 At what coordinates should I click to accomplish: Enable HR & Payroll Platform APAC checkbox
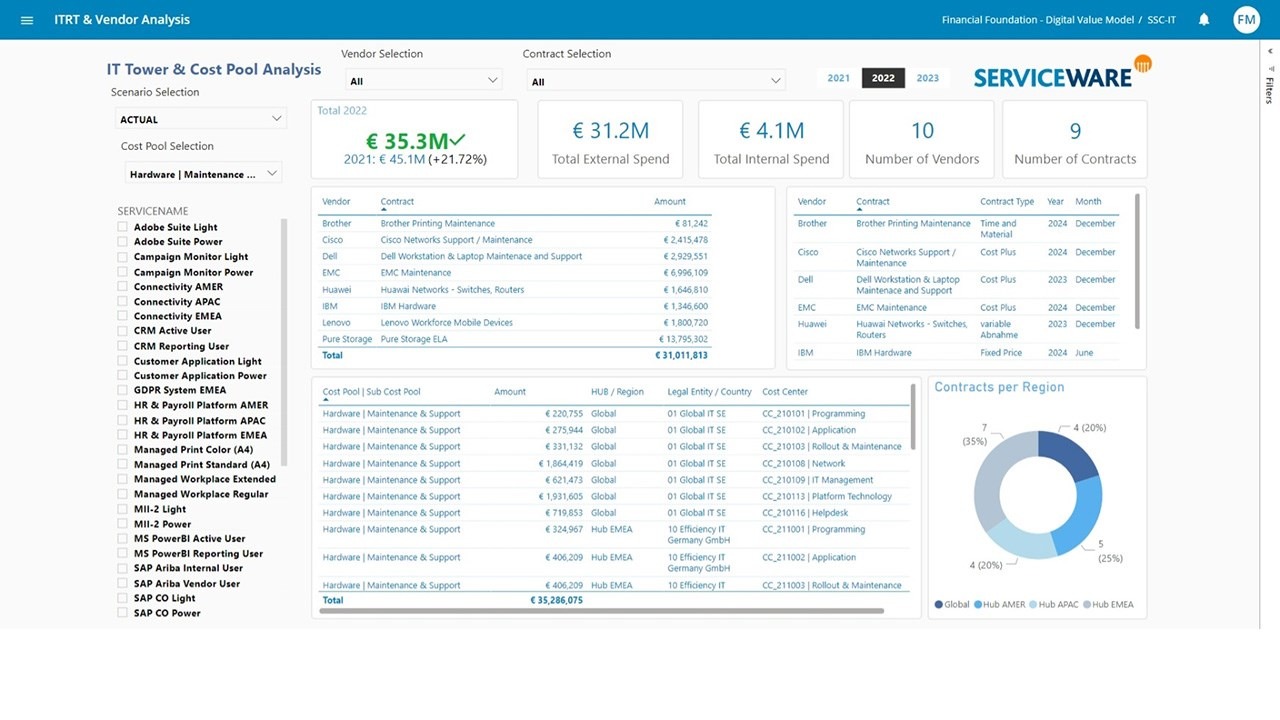click(123, 421)
